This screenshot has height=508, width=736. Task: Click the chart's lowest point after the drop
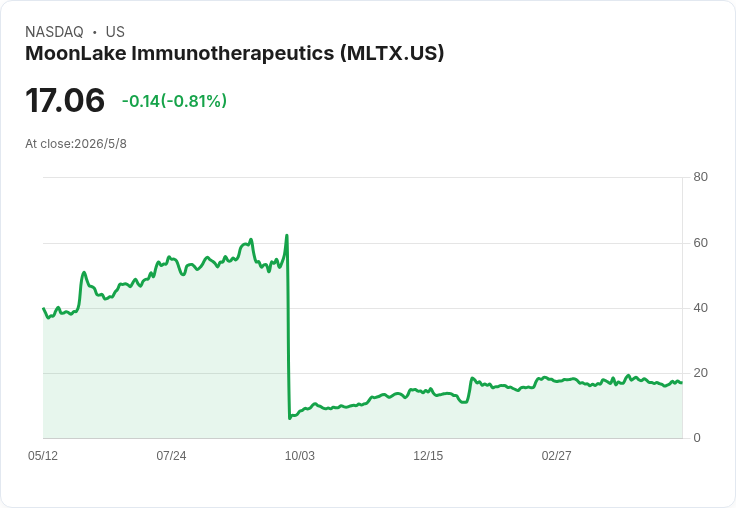click(x=290, y=418)
